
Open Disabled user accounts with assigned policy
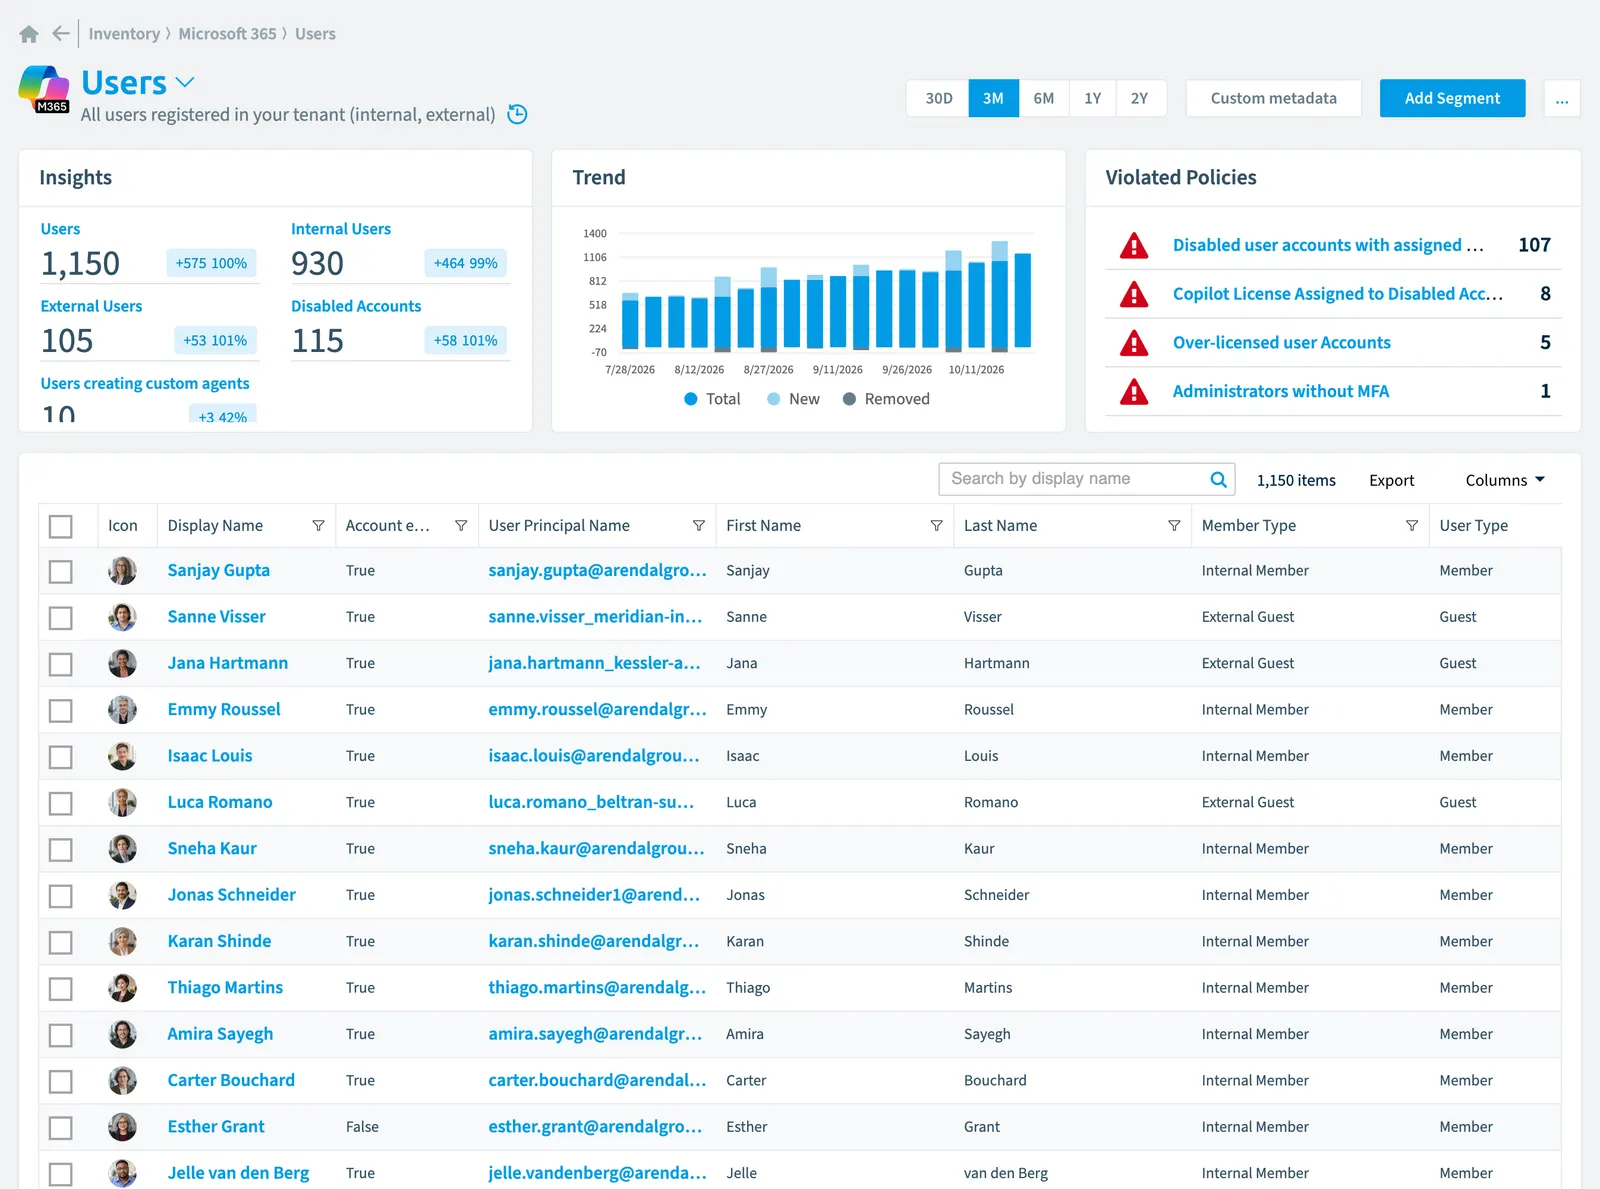(1328, 245)
